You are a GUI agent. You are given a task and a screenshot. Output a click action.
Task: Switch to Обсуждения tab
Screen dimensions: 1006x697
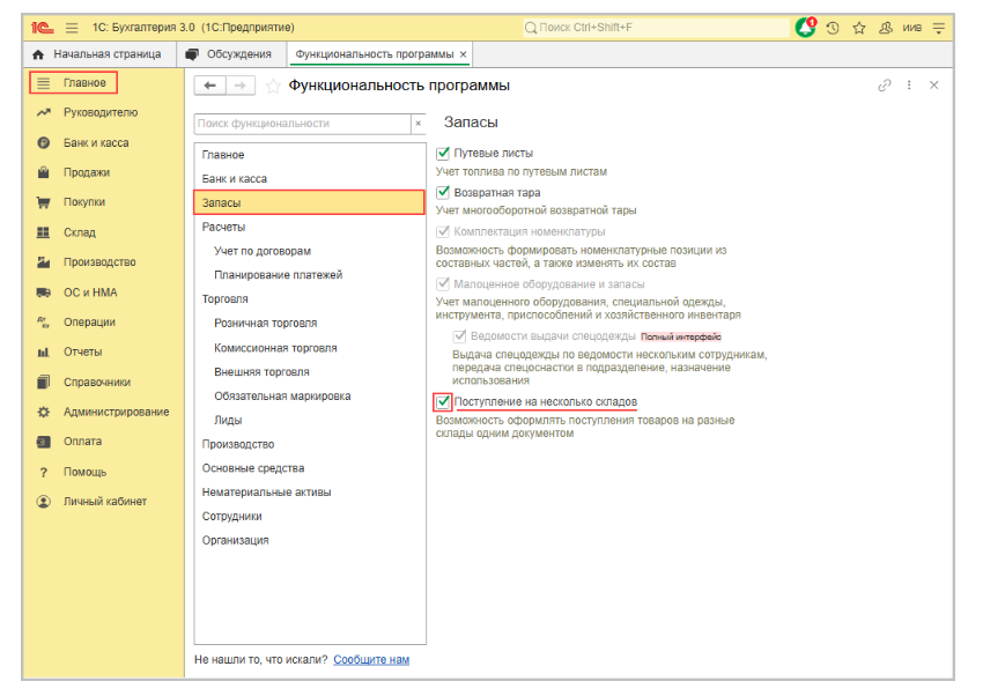230,55
